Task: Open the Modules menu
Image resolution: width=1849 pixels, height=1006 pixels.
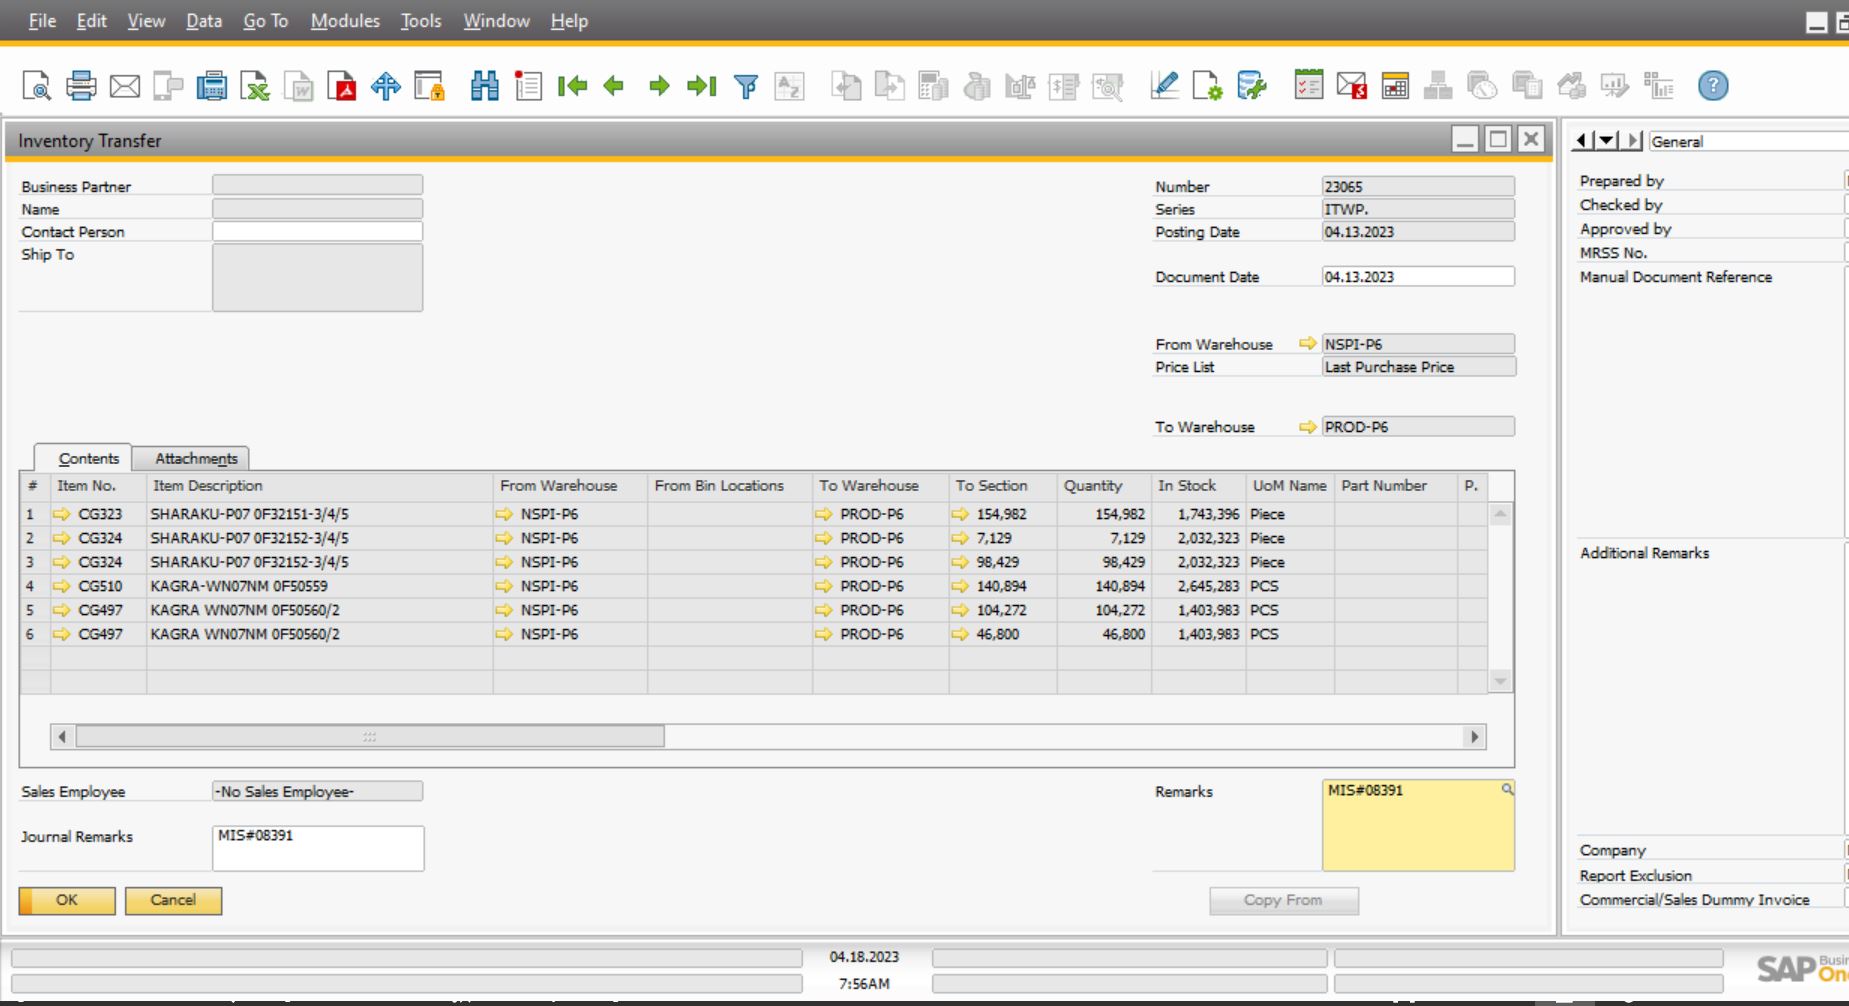Action: click(345, 21)
